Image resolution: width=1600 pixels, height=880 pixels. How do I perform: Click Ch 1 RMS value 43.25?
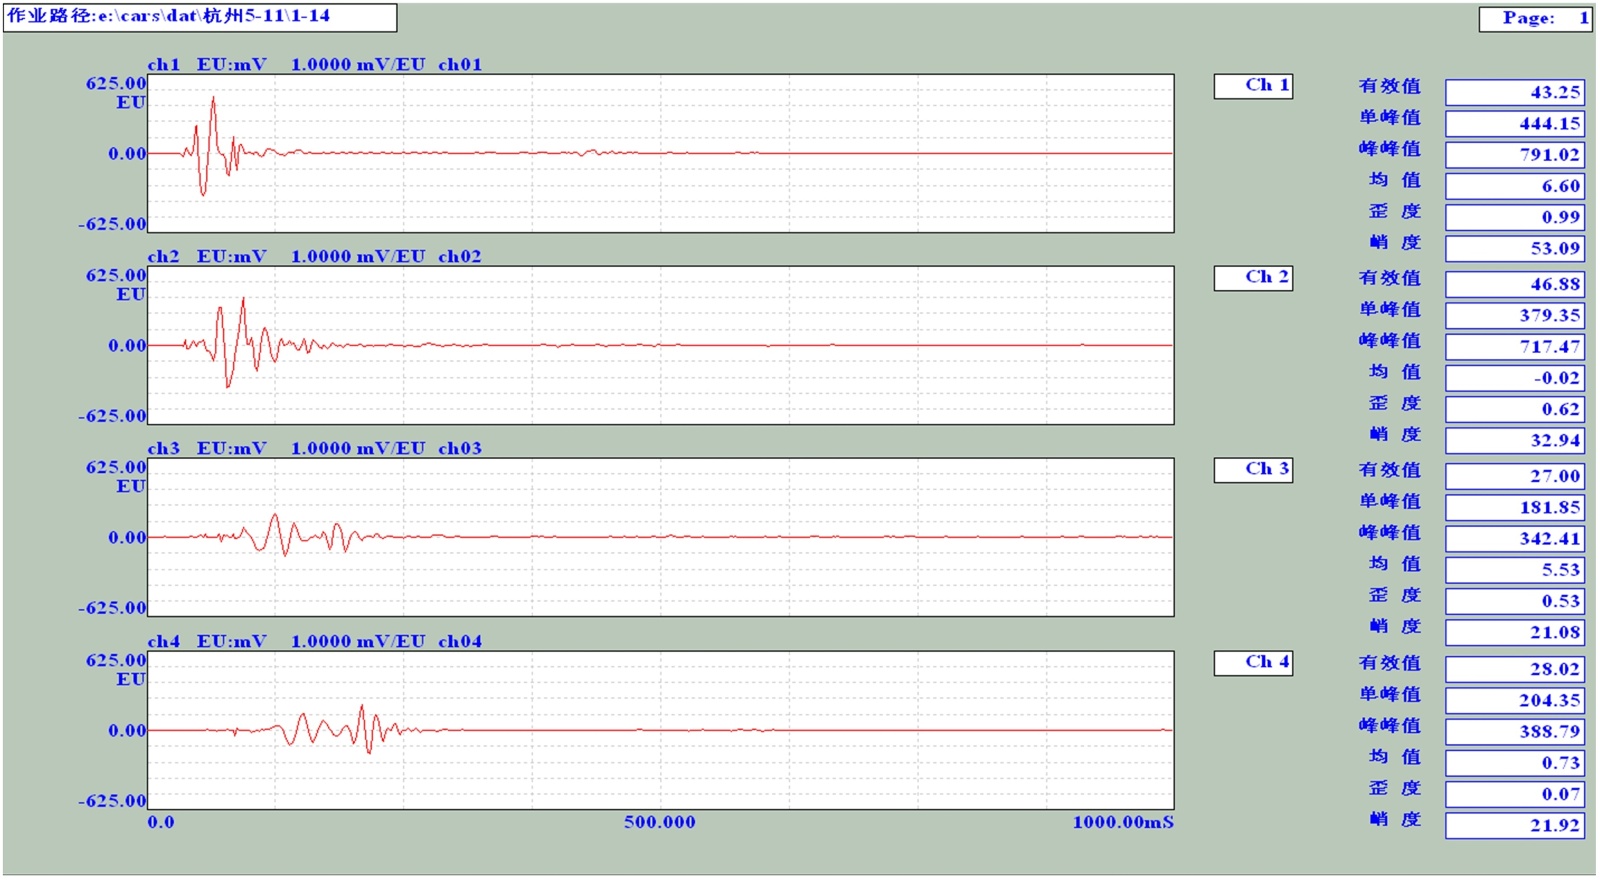click(1514, 92)
